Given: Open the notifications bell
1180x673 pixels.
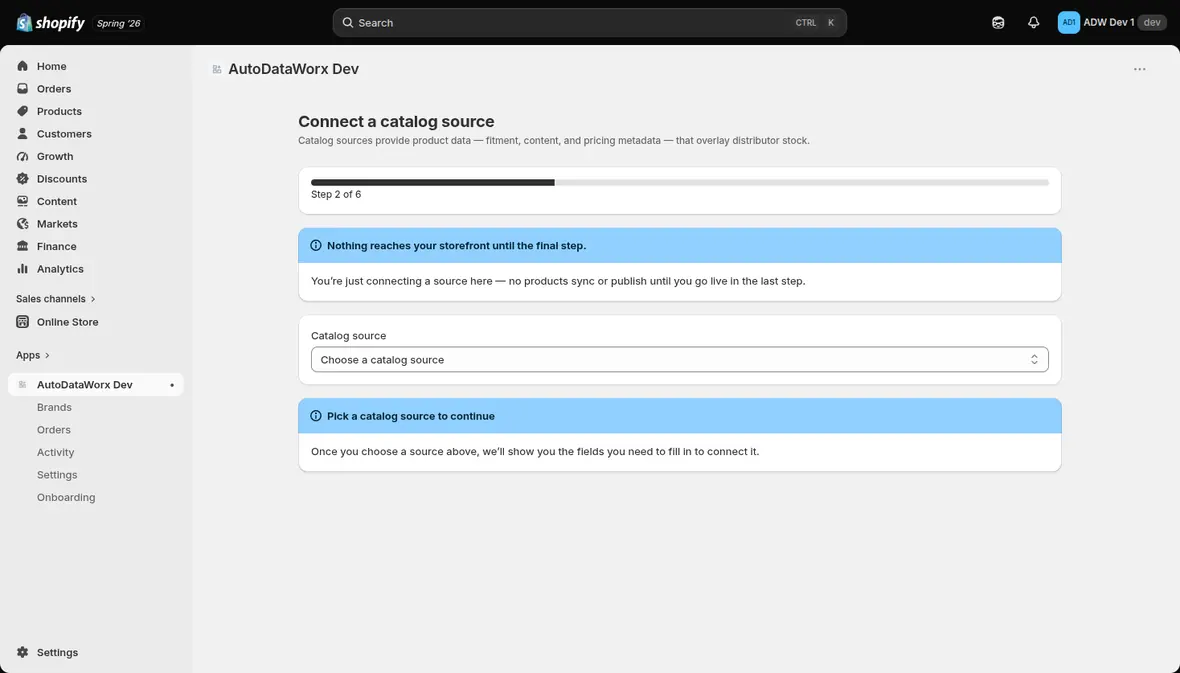Looking at the screenshot, I should pos(1033,23).
